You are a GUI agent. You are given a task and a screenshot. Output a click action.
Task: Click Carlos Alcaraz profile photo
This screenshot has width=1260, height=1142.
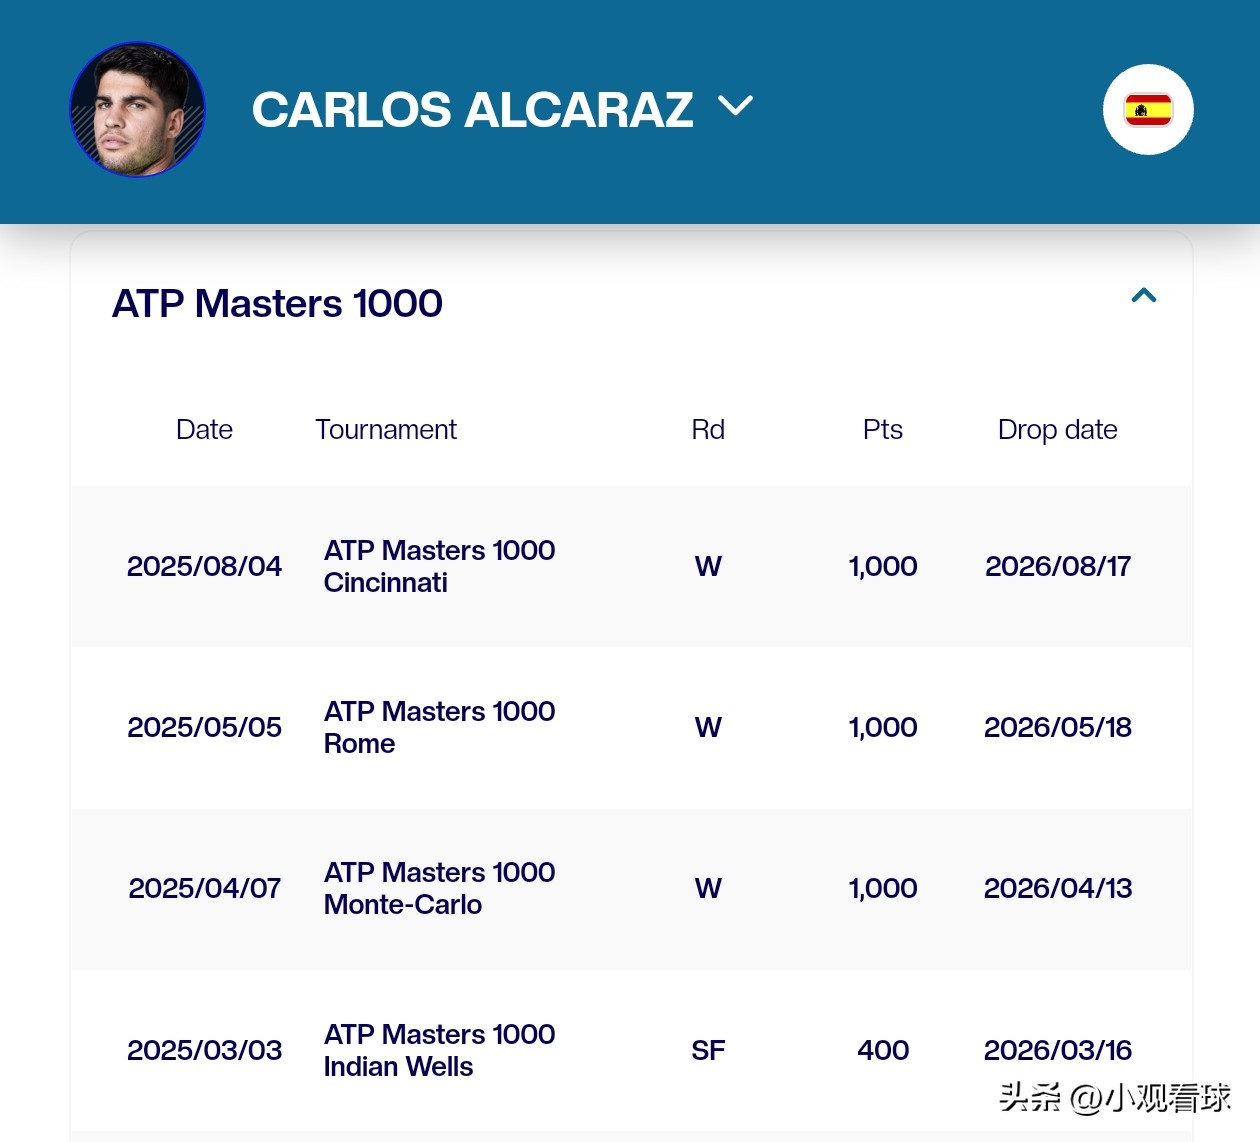pos(137,110)
